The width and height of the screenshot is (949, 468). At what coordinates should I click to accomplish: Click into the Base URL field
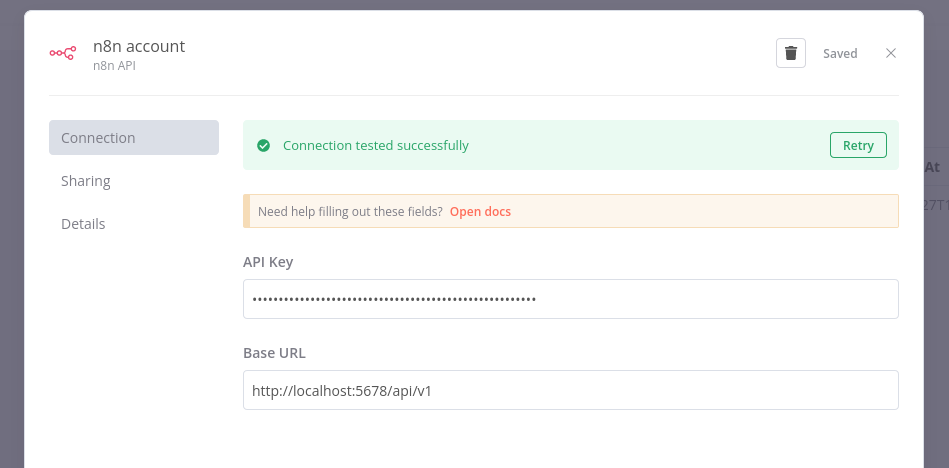[x=570, y=391]
